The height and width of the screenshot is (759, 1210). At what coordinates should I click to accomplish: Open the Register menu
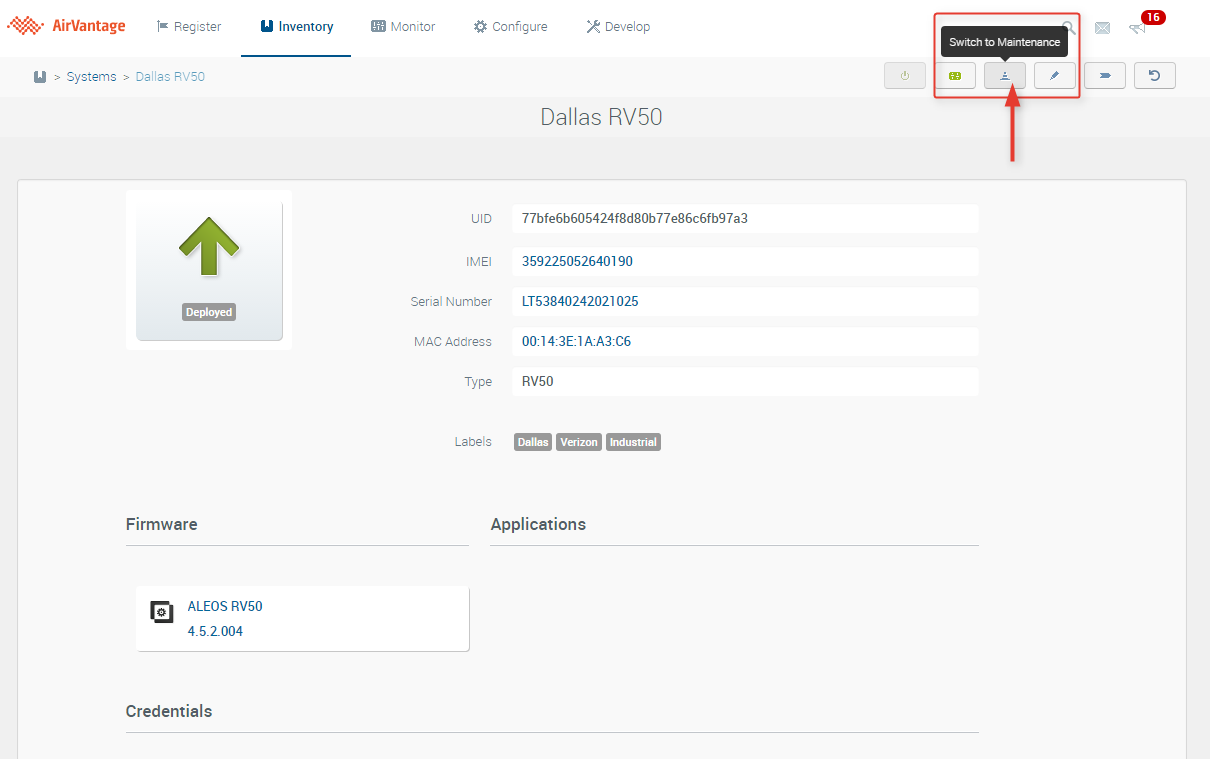(190, 27)
